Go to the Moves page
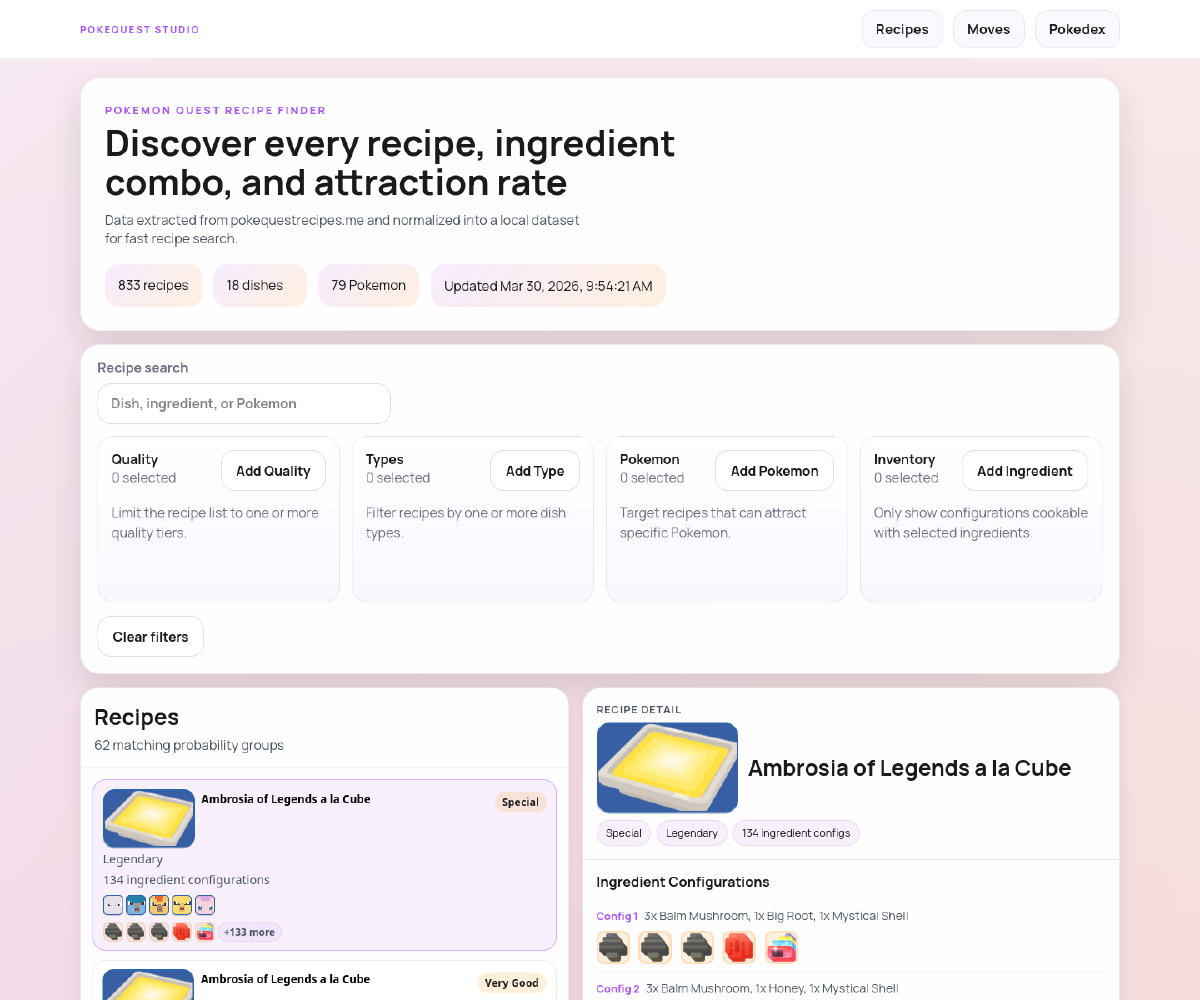1200x1000 pixels. (988, 29)
